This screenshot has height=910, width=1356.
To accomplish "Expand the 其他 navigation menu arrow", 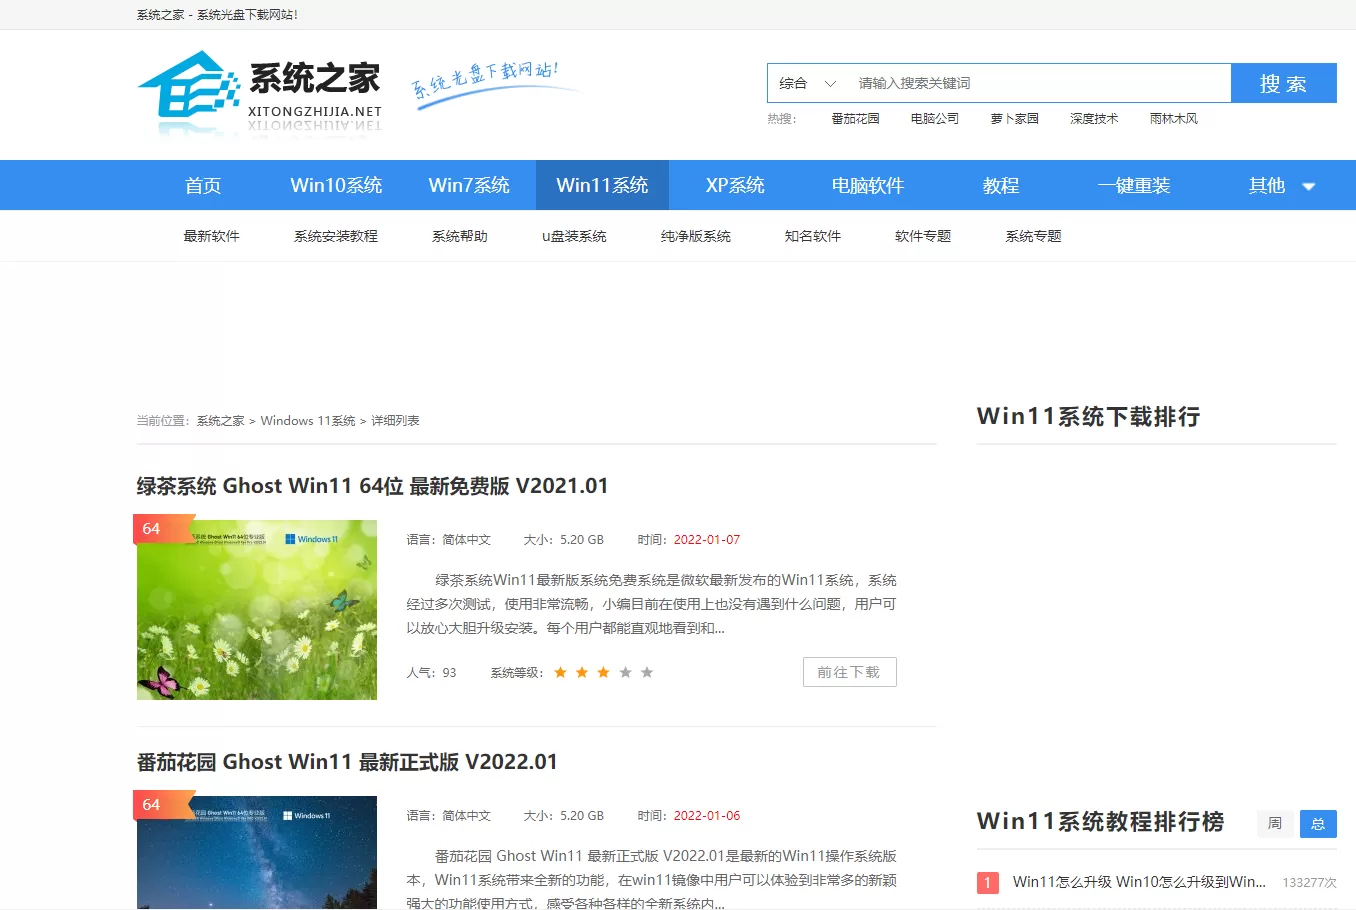I will [1308, 186].
